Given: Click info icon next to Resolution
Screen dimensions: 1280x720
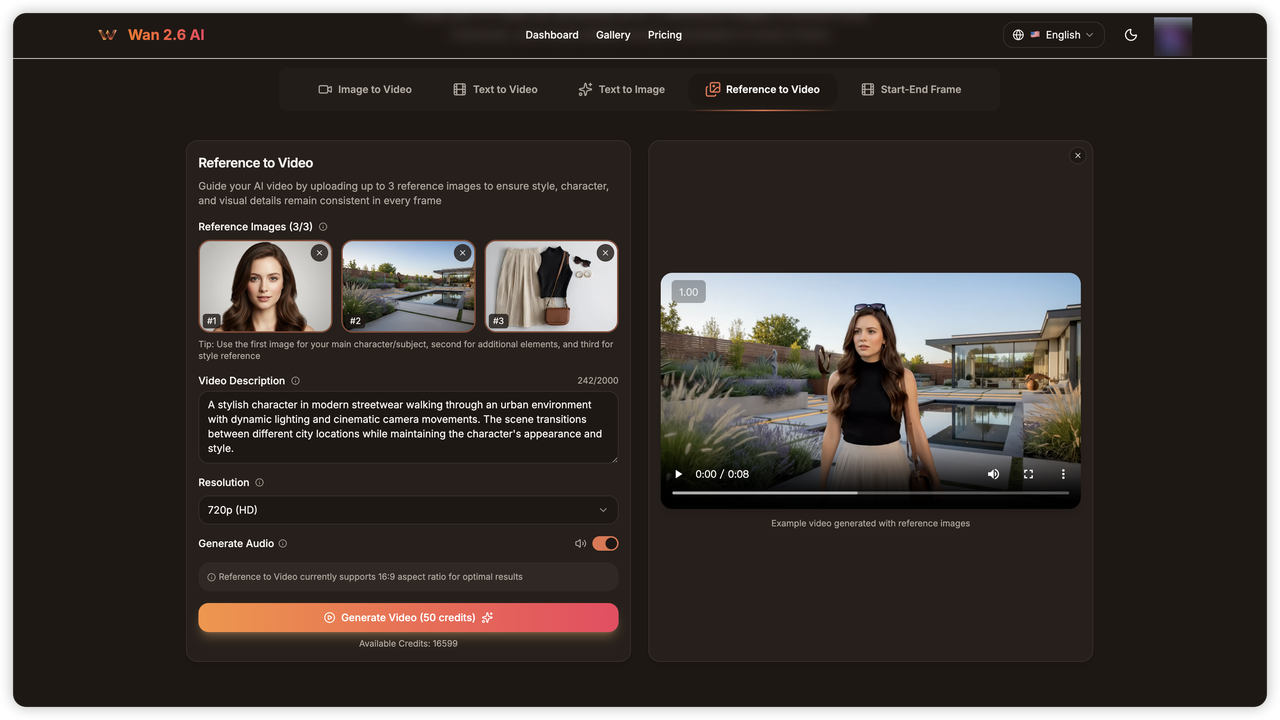Looking at the screenshot, I should (259, 483).
